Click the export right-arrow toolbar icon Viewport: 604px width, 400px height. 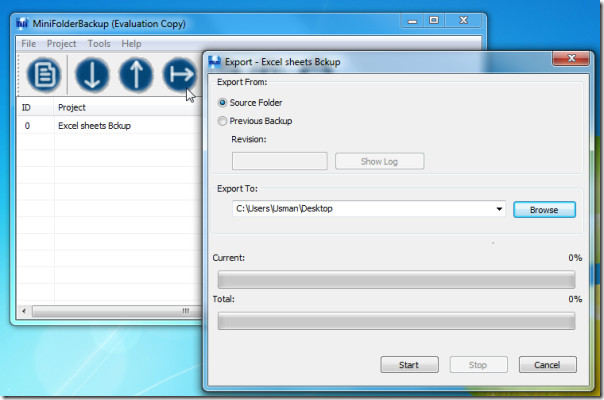click(180, 74)
